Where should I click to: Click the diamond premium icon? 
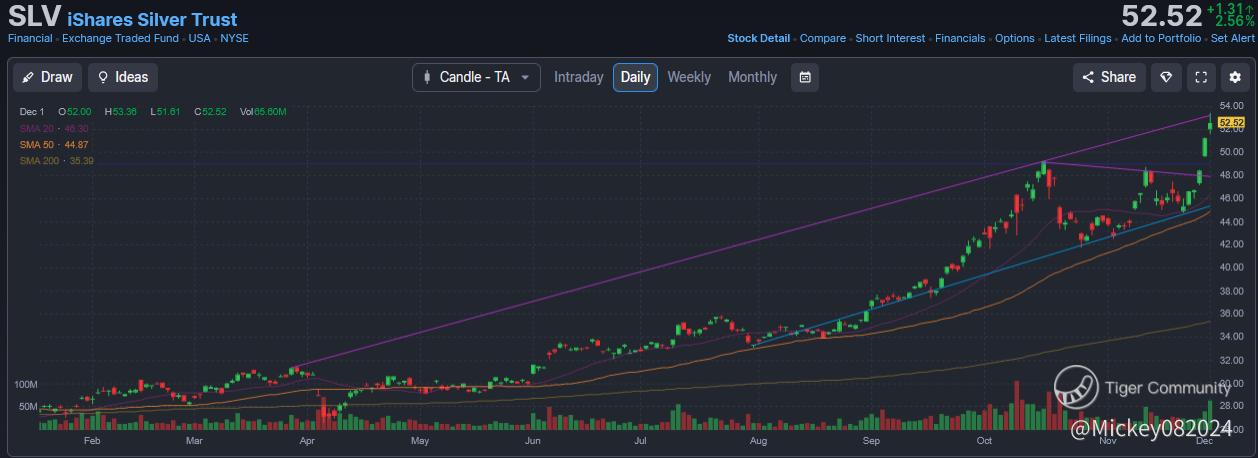coord(1166,77)
